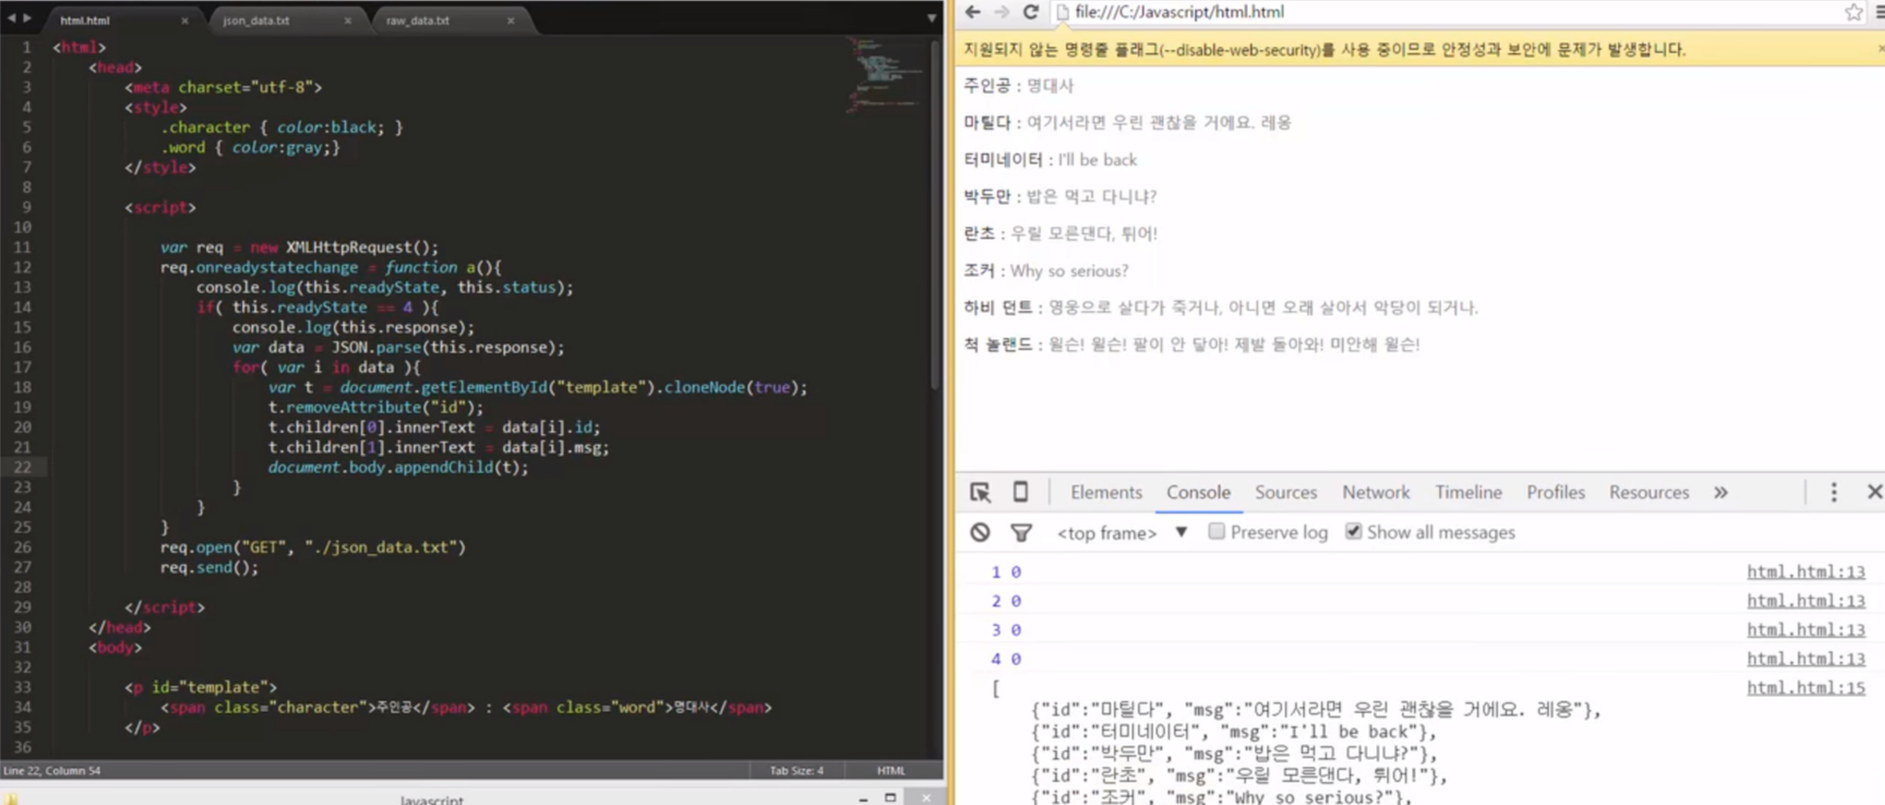
Task: Click the req.send(); line in the editor
Action: [x=209, y=567]
